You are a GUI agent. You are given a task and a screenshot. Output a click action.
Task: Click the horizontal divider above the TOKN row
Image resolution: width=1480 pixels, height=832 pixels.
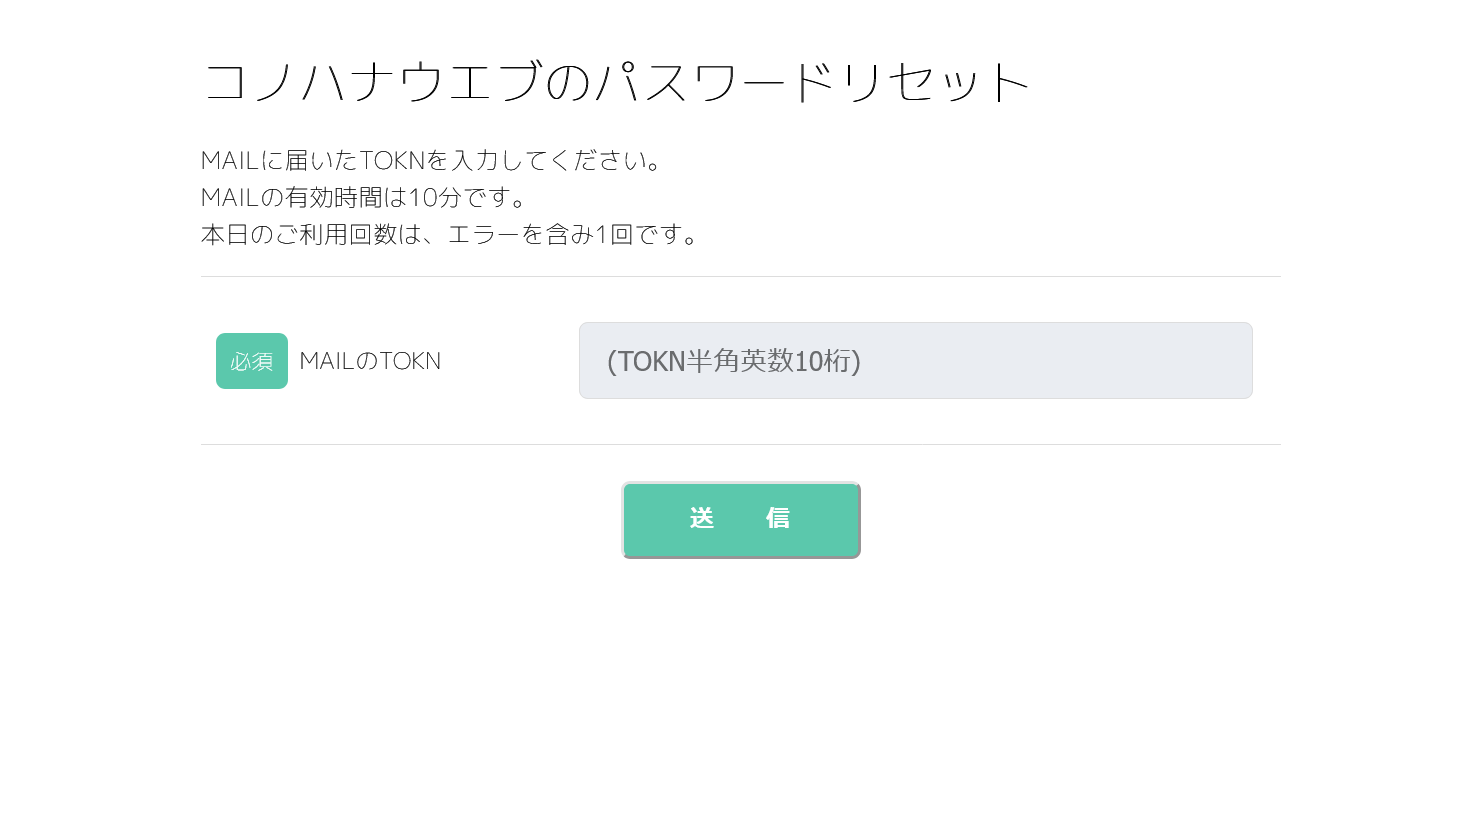(740, 276)
